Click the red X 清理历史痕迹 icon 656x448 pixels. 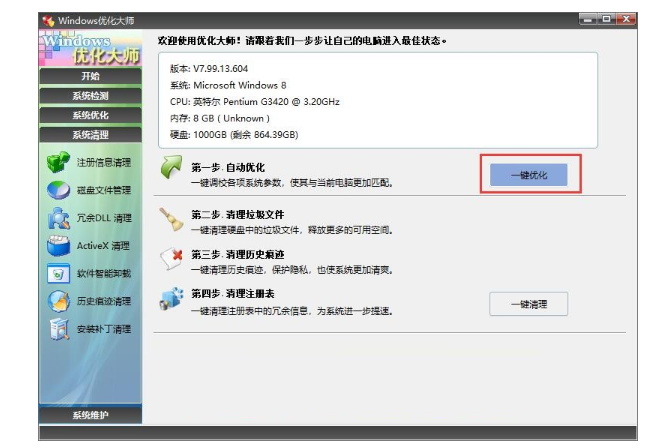click(x=172, y=259)
